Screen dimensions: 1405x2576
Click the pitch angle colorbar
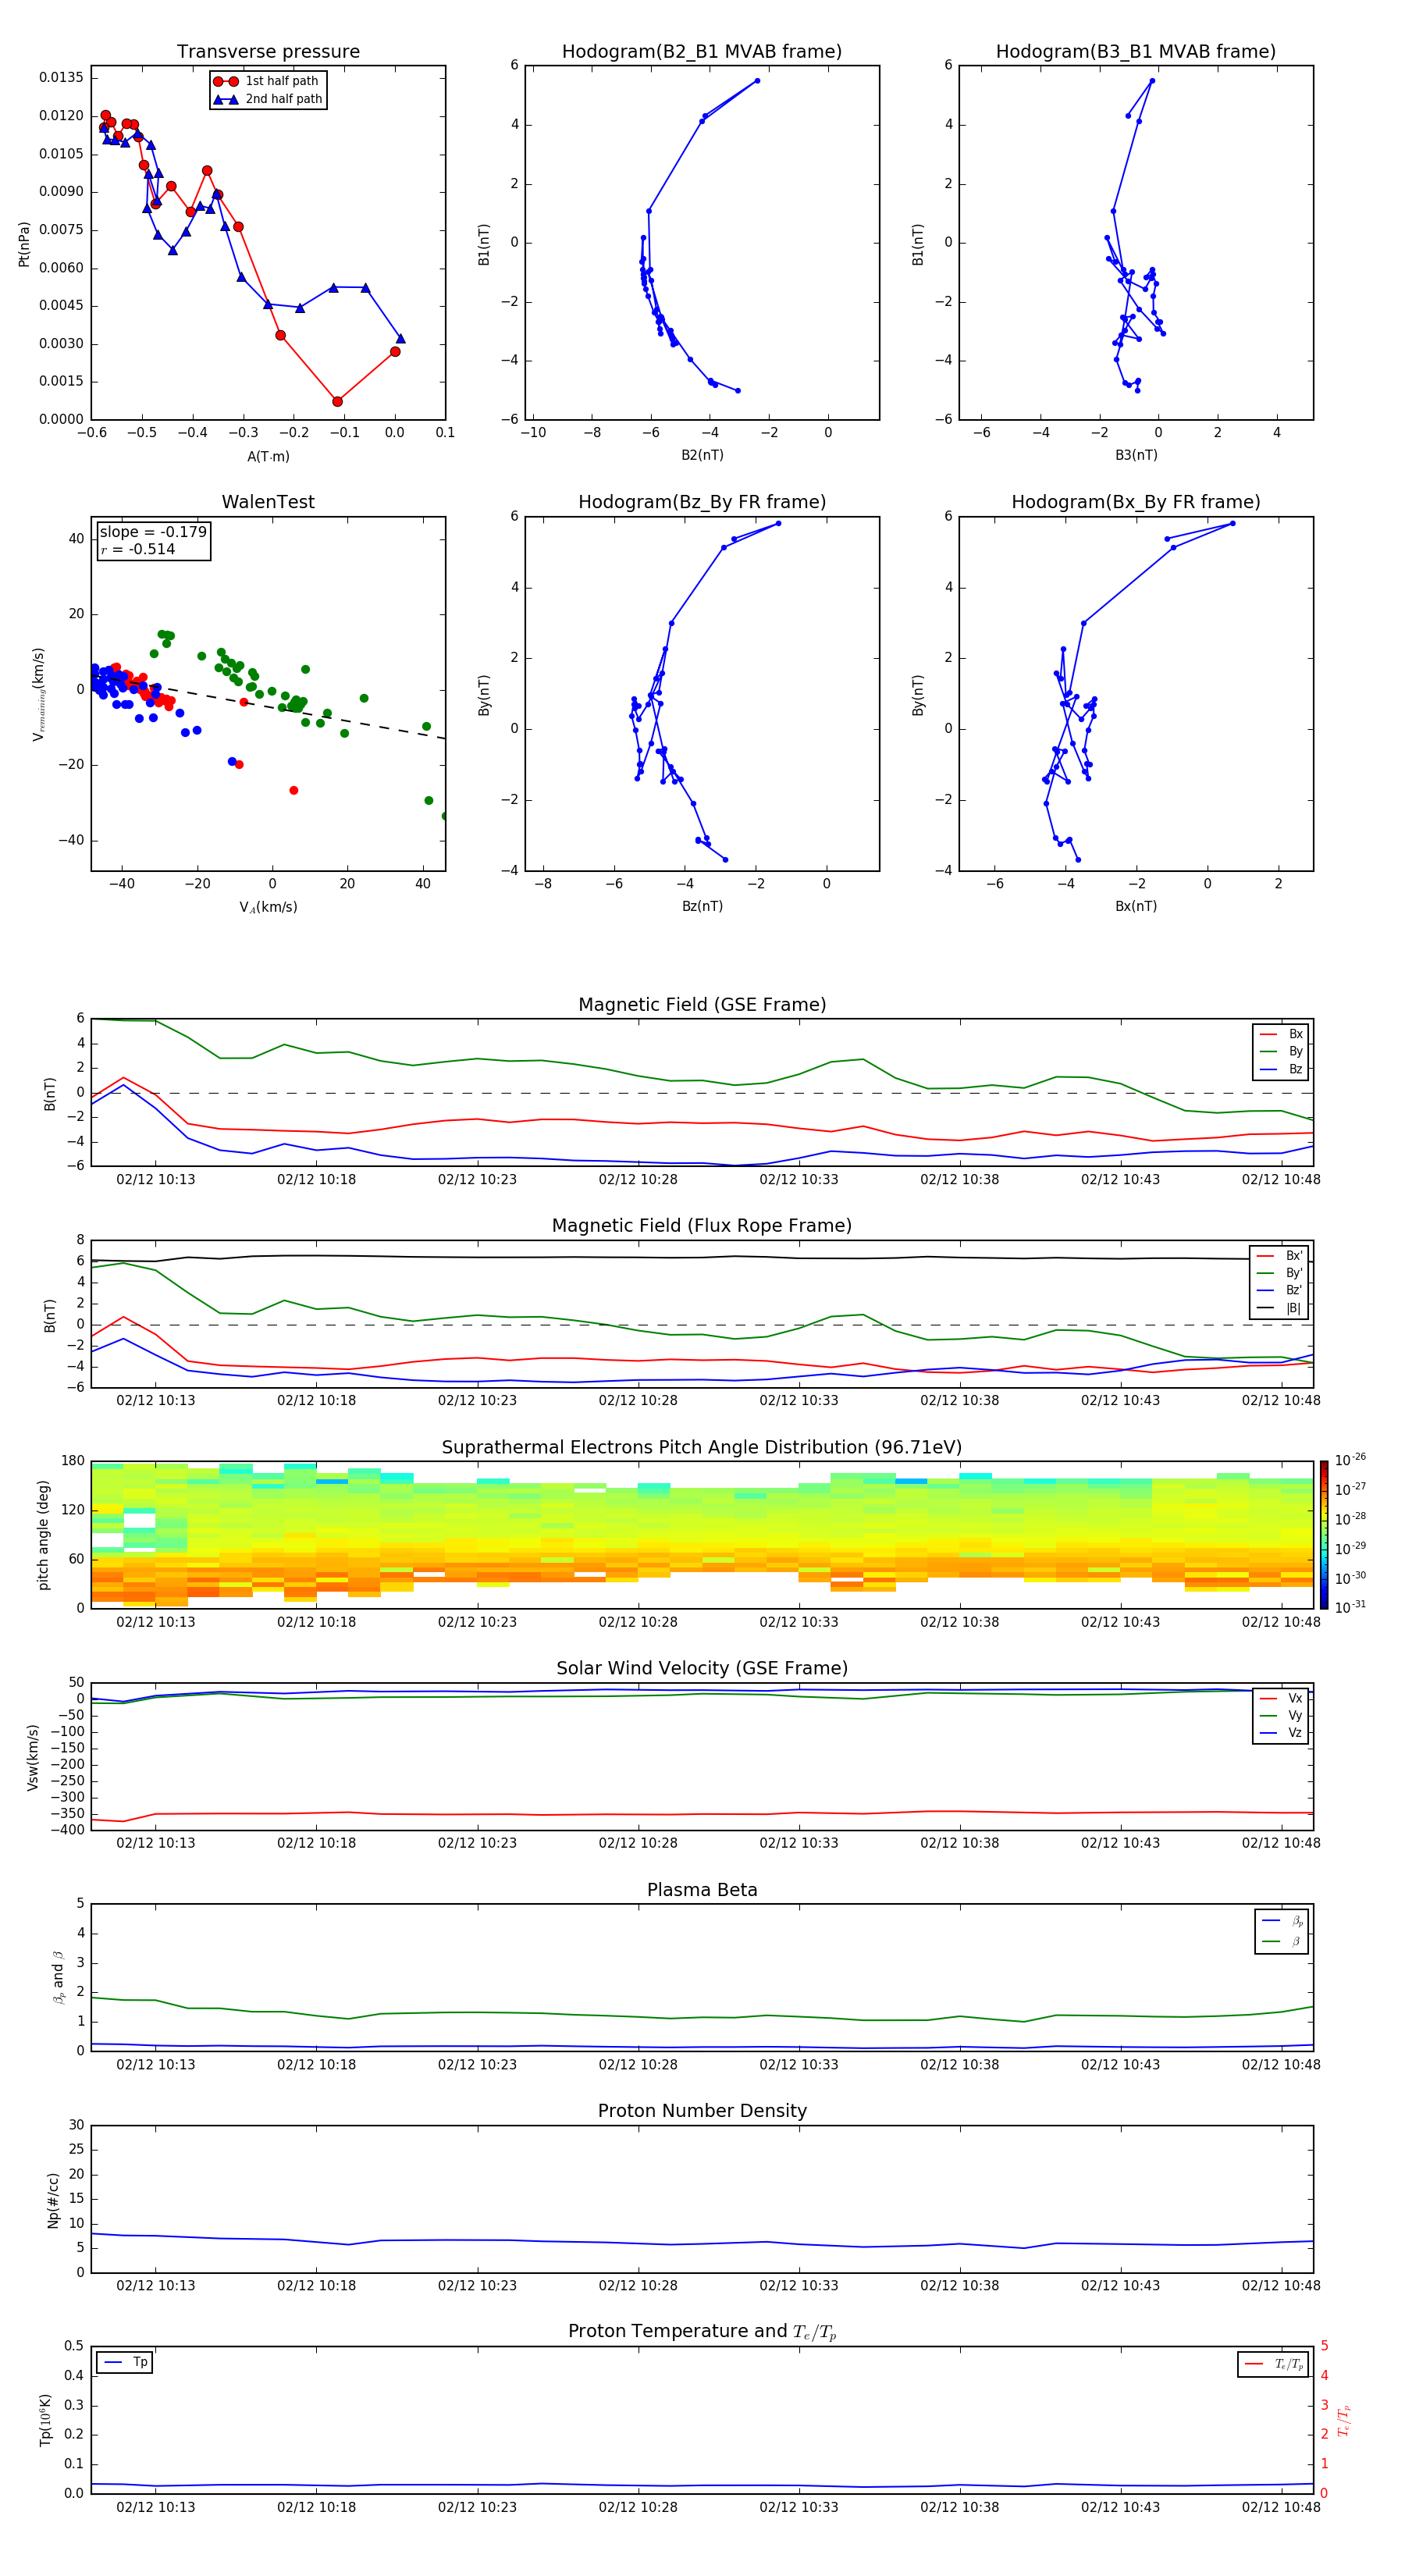1323,1535
